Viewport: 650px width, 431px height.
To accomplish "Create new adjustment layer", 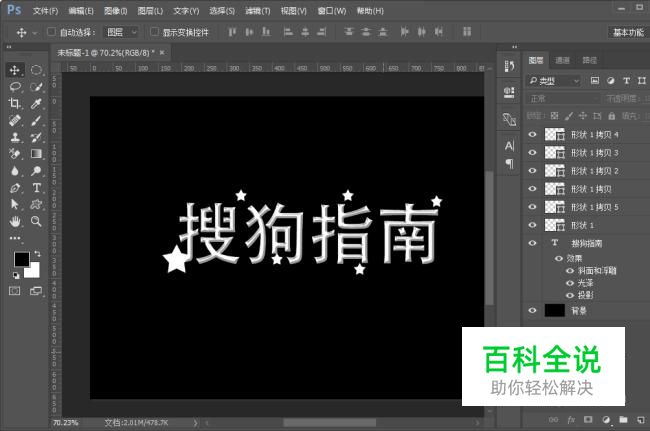I will 606,420.
